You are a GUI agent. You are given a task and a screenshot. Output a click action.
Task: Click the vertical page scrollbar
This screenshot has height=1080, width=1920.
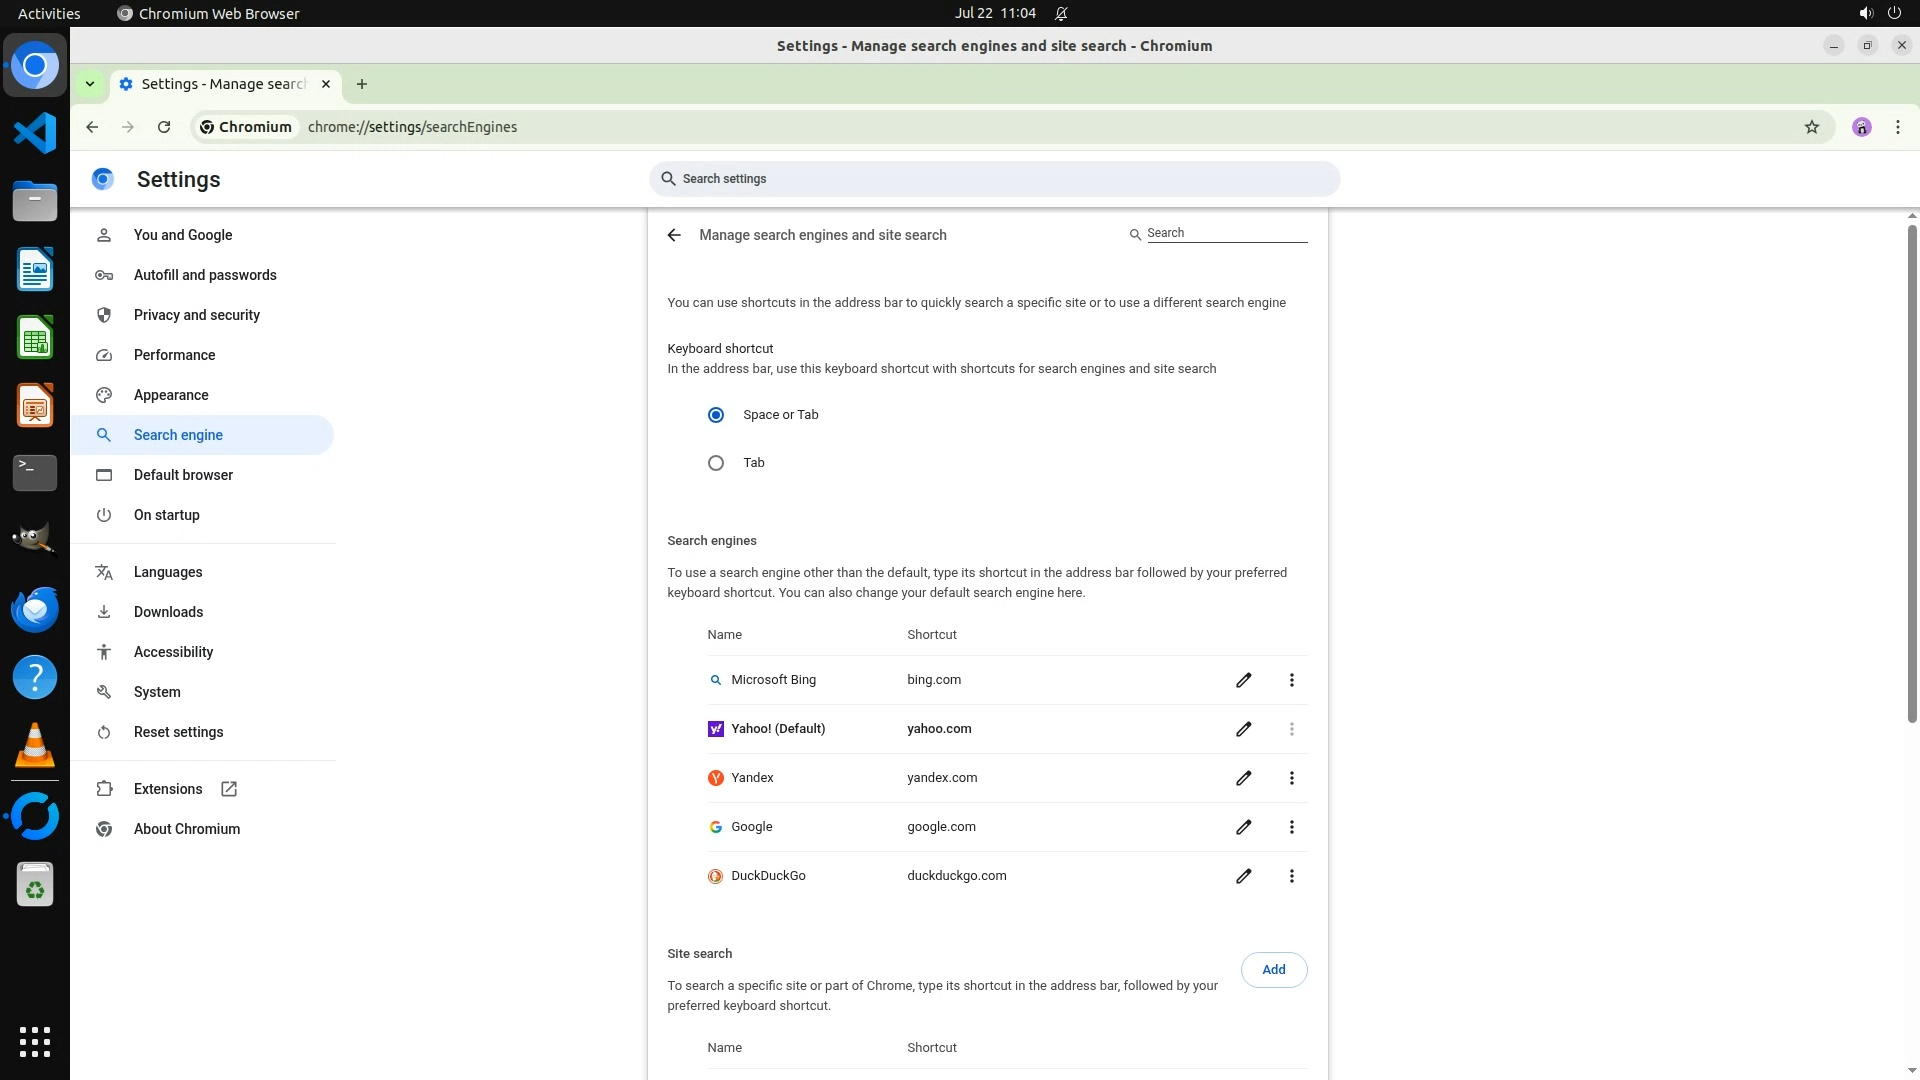pos(1911,470)
